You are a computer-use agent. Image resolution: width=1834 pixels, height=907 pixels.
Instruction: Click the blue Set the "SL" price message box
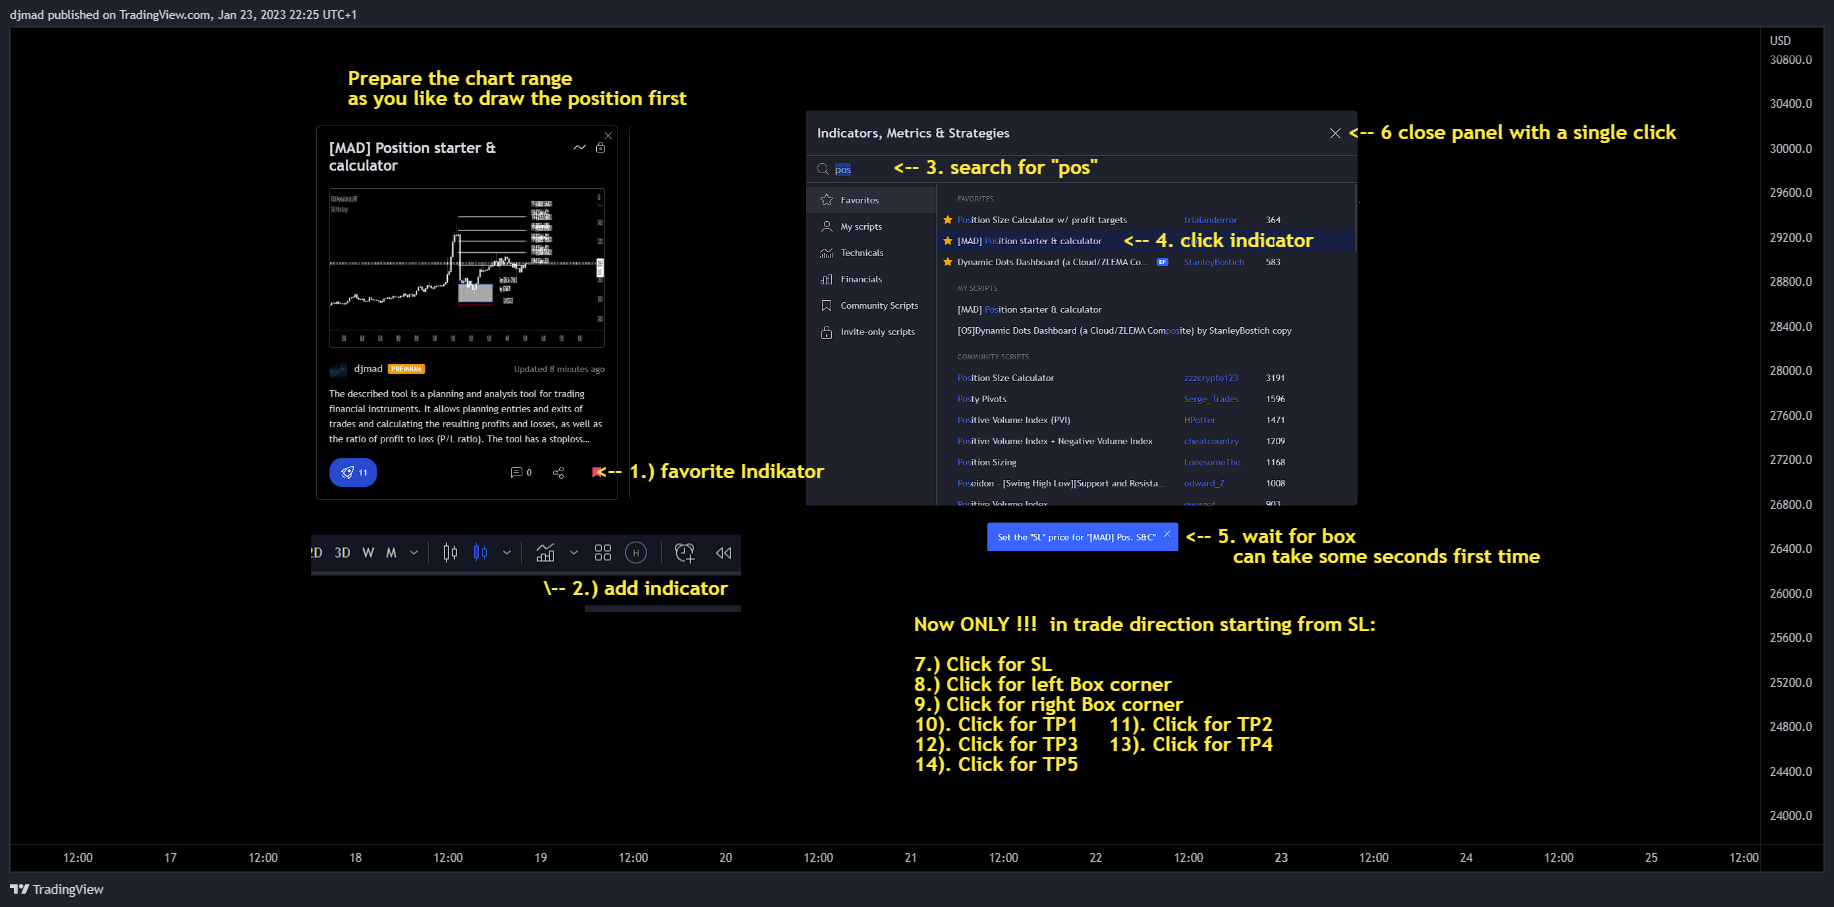tap(1082, 537)
